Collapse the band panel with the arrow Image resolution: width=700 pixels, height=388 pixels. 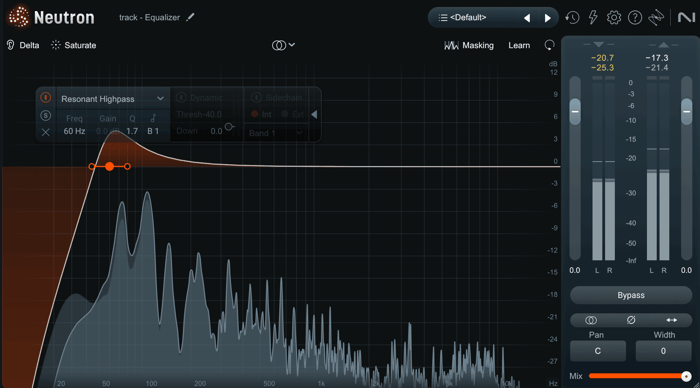pyautogui.click(x=314, y=114)
